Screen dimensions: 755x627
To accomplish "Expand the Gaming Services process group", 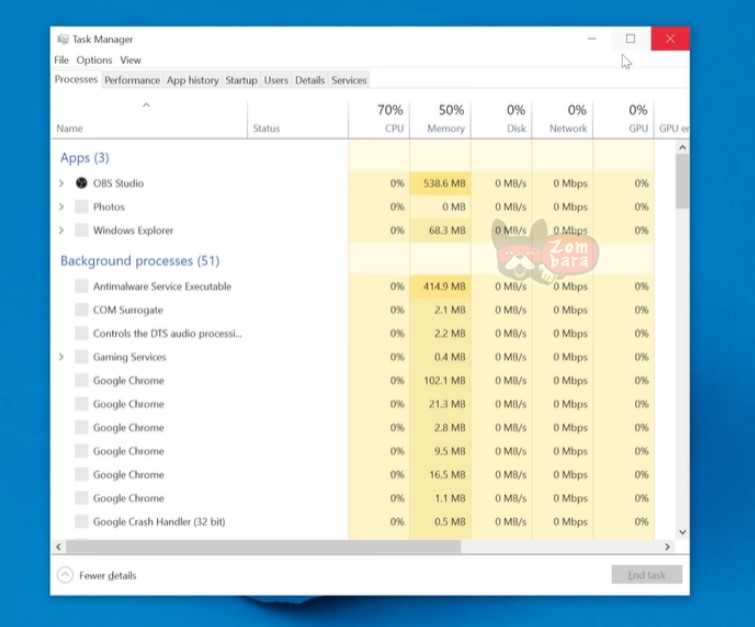I will point(61,357).
